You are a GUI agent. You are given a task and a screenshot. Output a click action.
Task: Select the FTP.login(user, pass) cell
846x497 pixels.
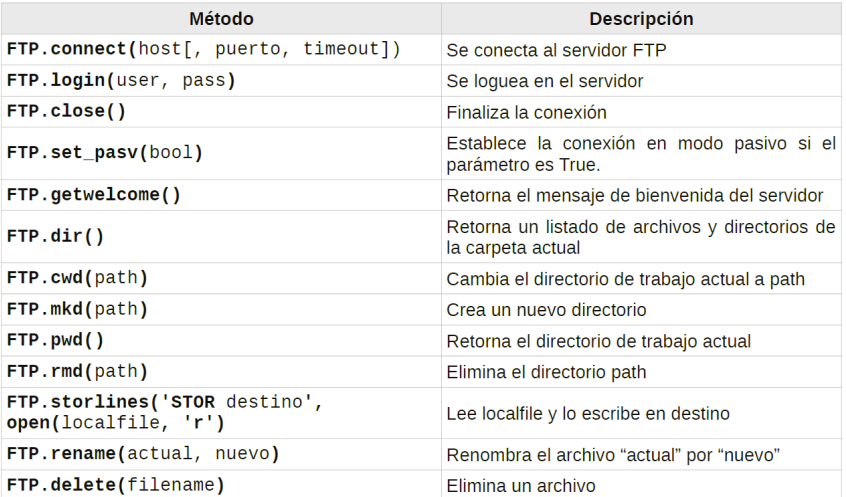point(121,81)
